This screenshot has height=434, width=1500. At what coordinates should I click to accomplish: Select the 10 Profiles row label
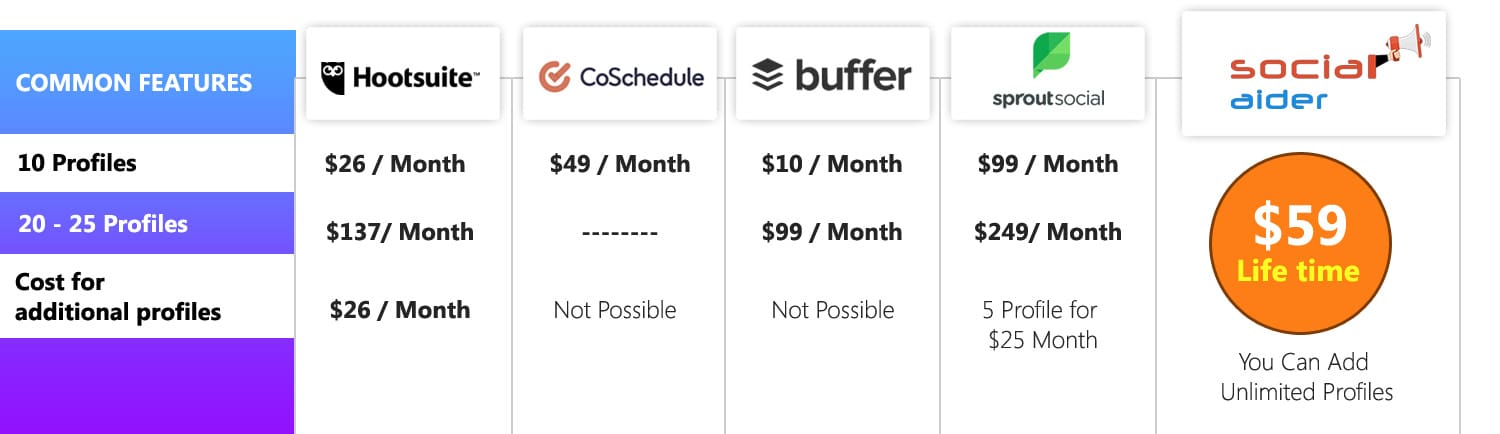coord(77,163)
